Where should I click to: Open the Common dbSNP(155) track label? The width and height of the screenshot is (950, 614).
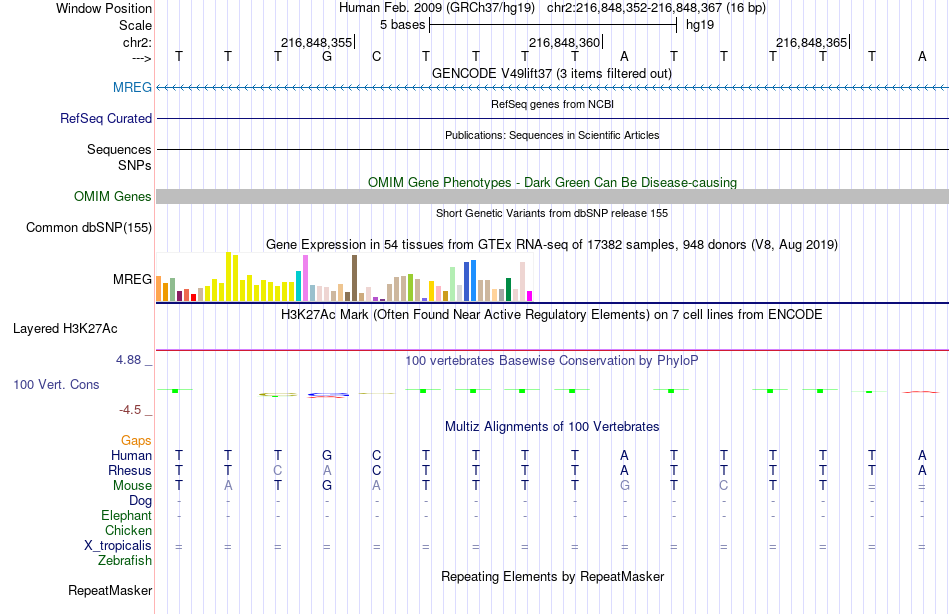[88, 227]
